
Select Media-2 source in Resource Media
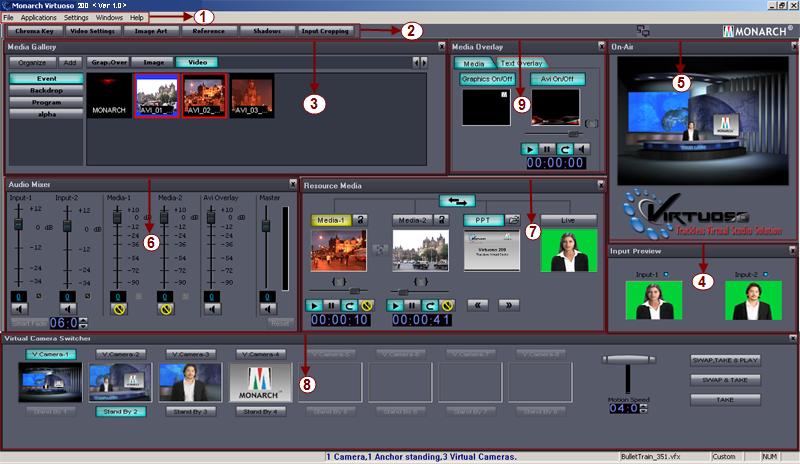pos(412,220)
